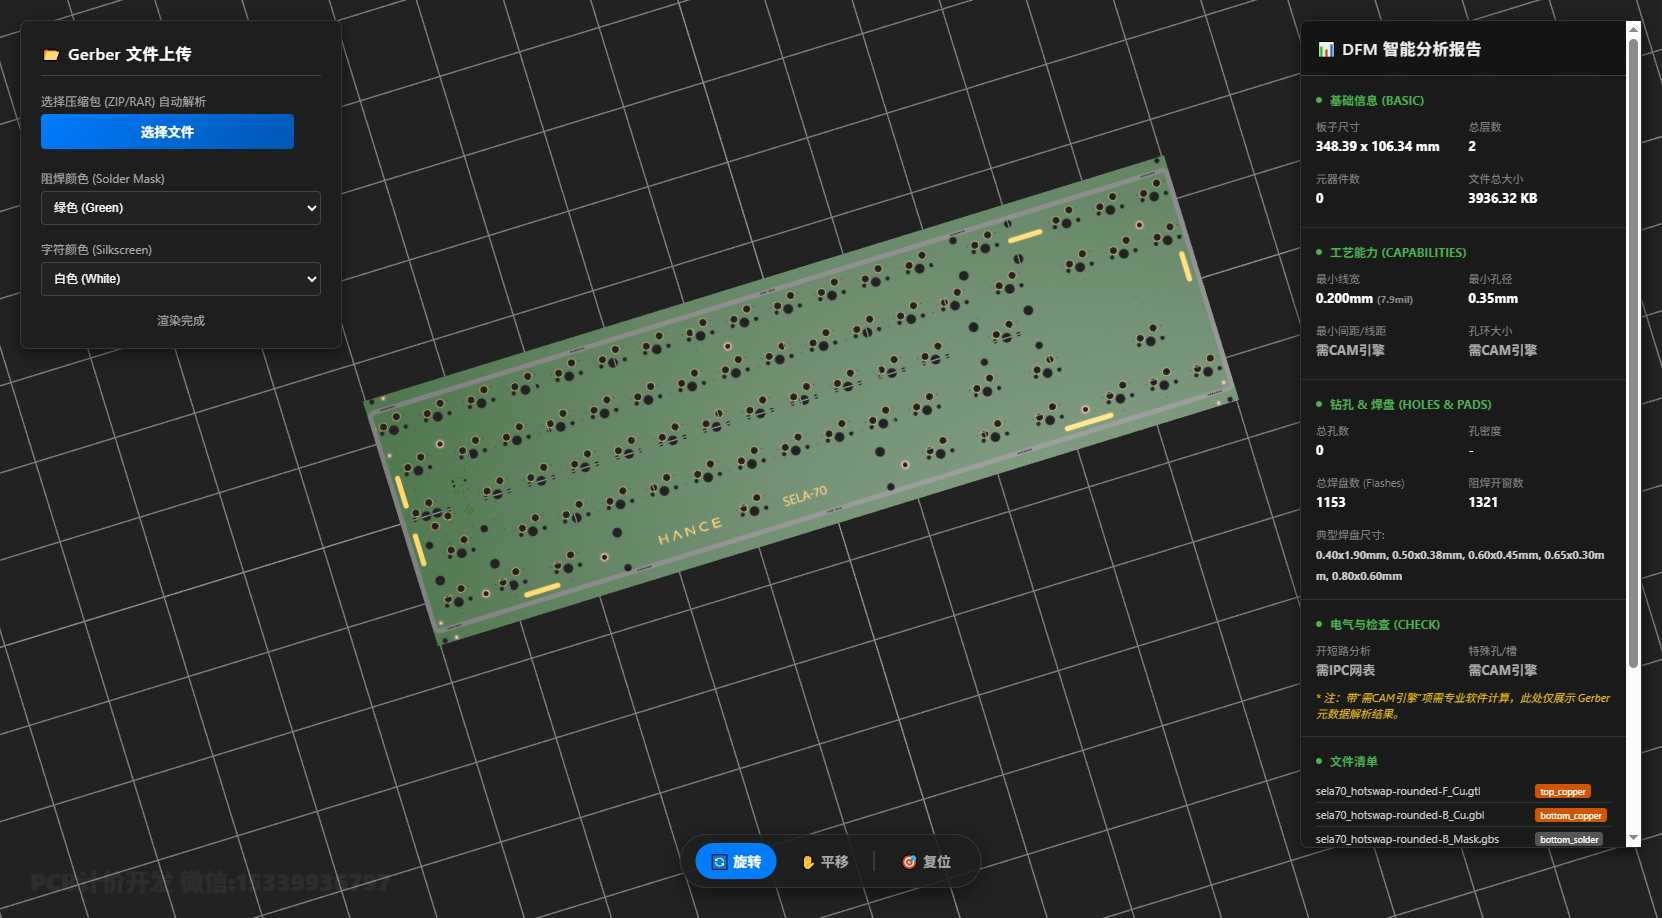Select file sela70_hotswap-rounded-F_Cu.gtl in the list
Screen dimensions: 1662x918
[x=1397, y=792]
